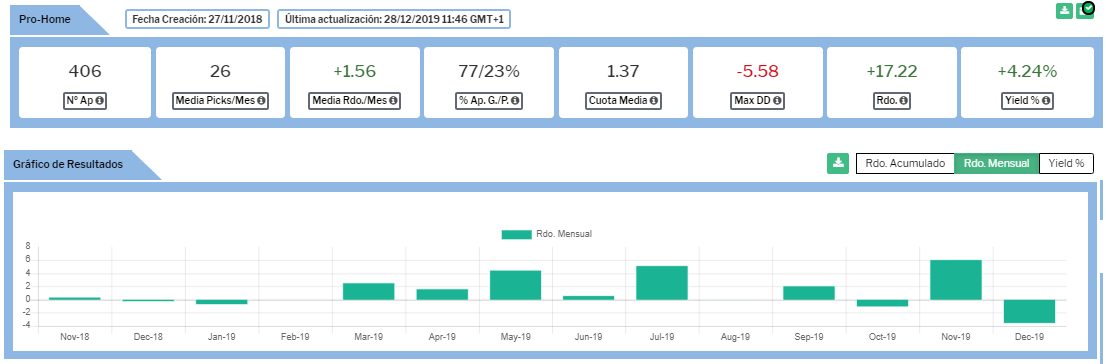The image size is (1106, 364).
Task: Select the -5.58 drawdown value
Action: click(x=758, y=71)
